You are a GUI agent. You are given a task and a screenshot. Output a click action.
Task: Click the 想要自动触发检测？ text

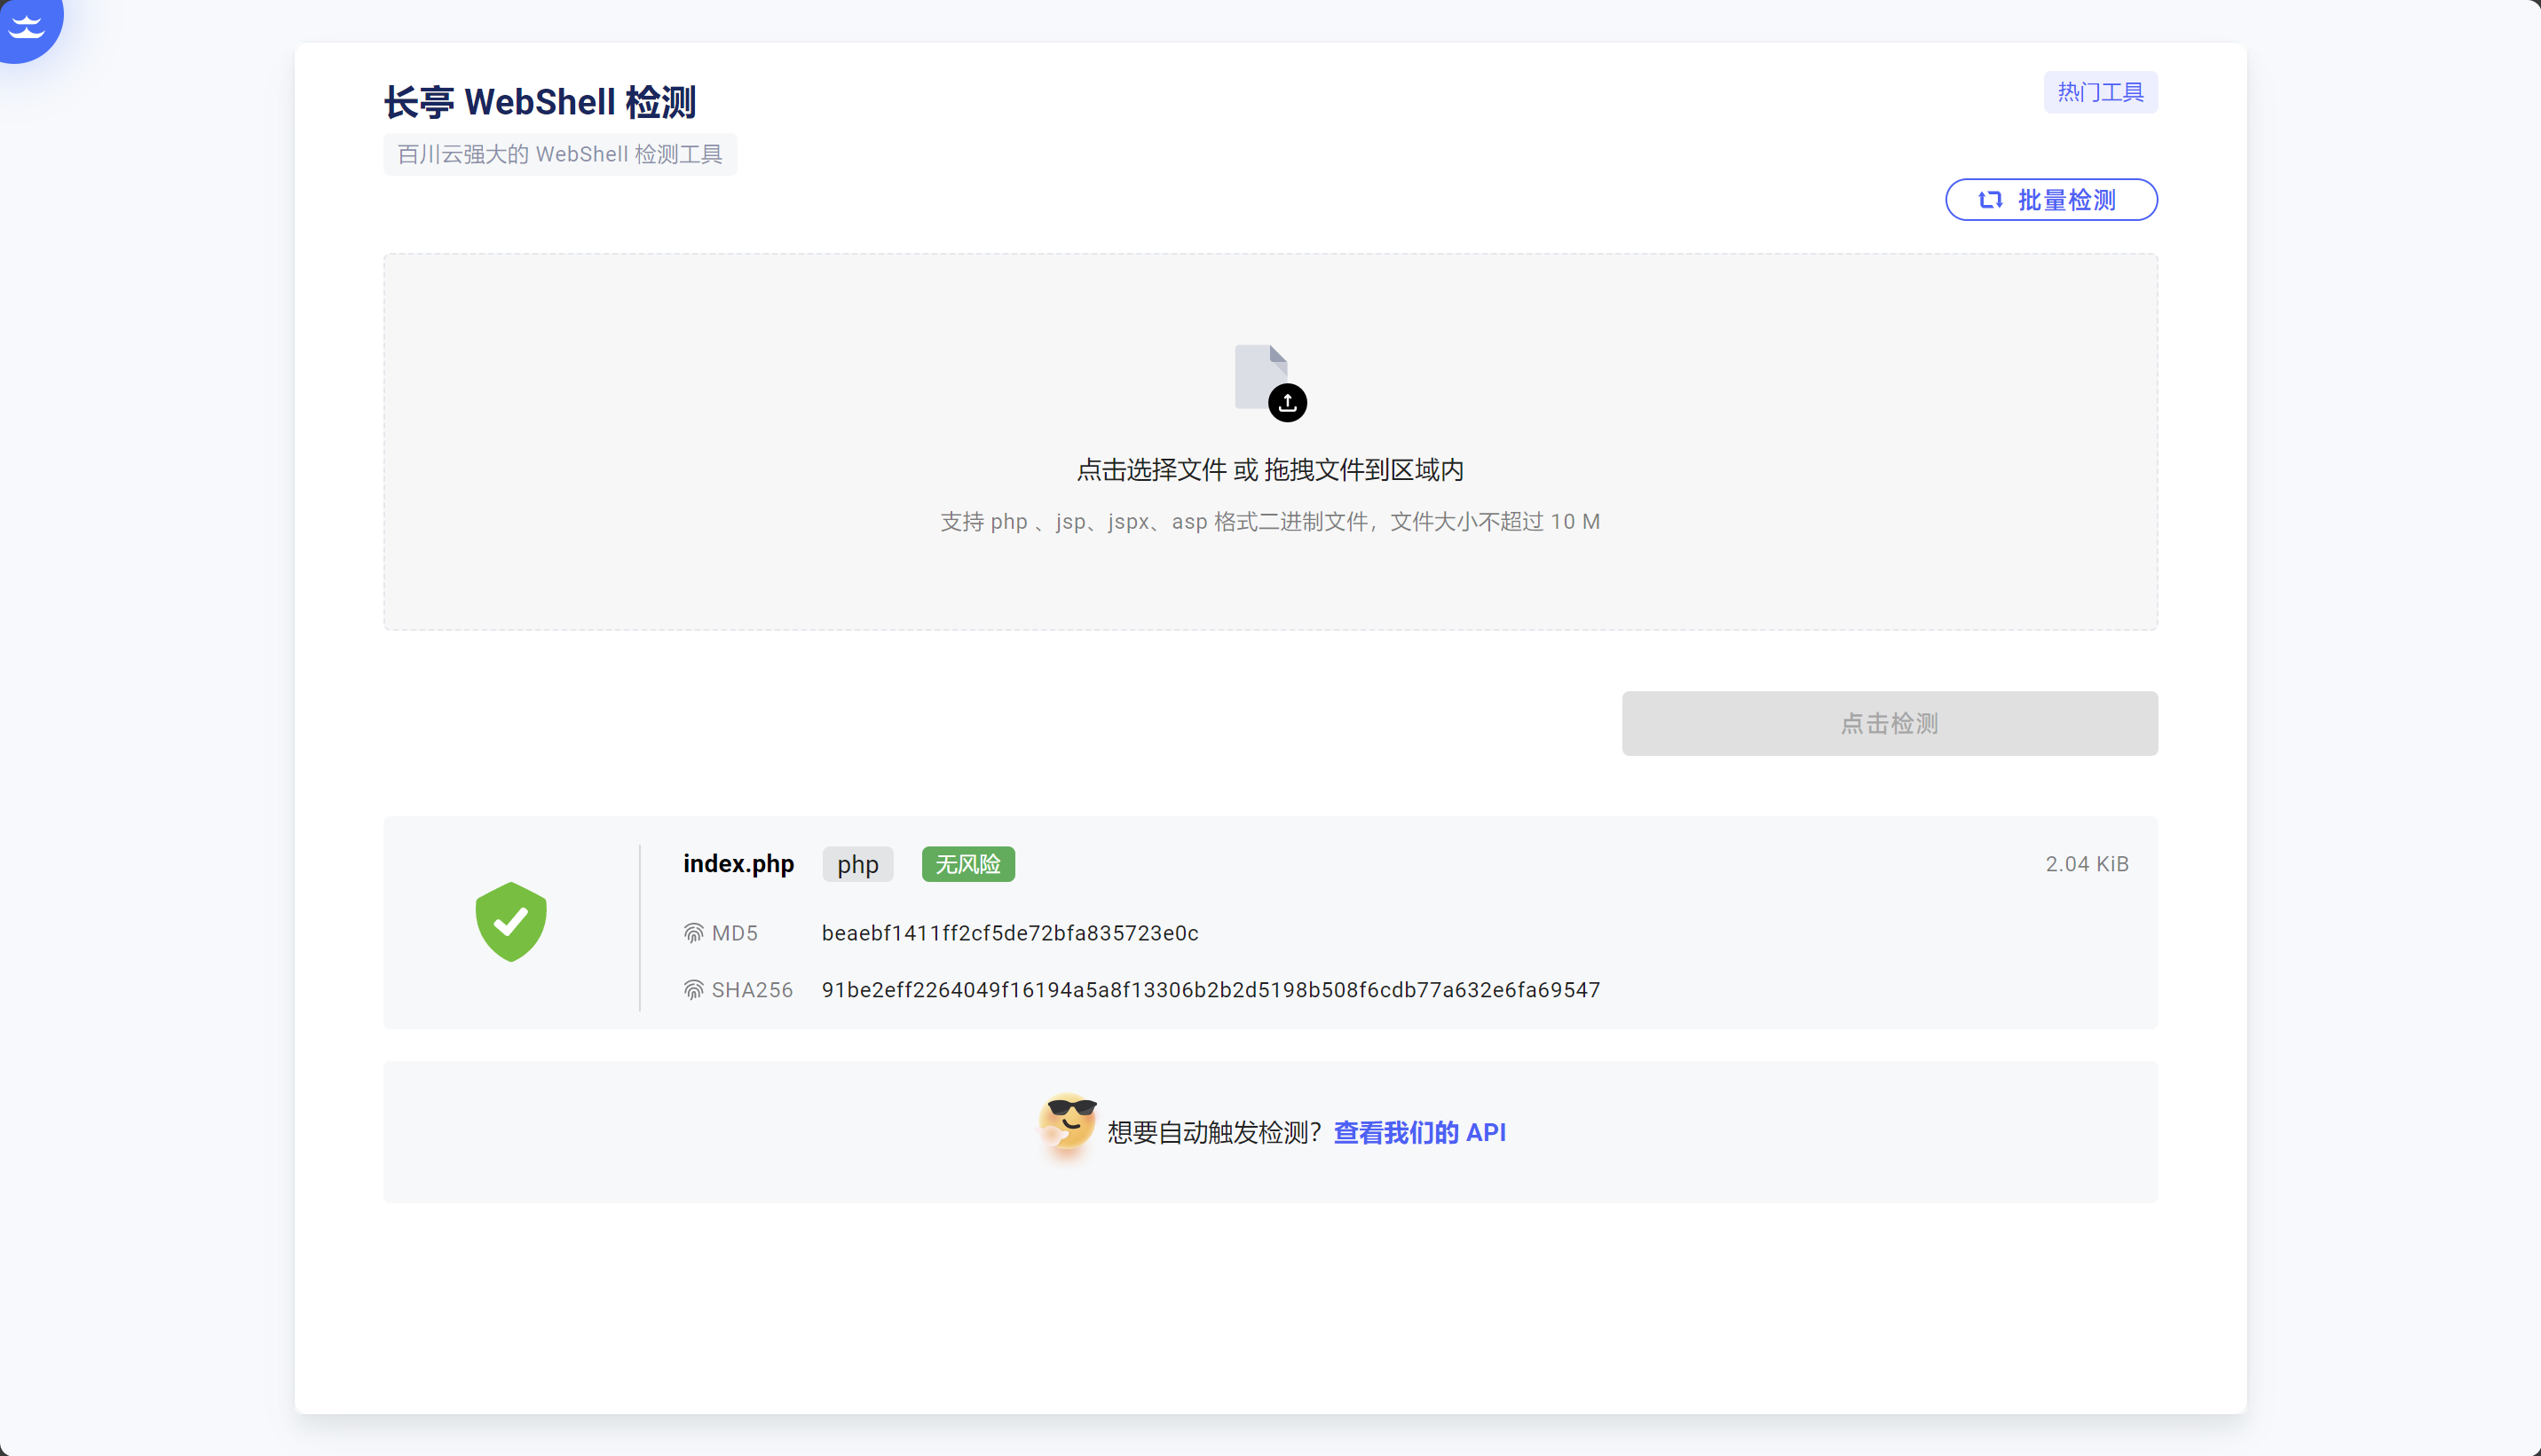click(x=1216, y=1132)
